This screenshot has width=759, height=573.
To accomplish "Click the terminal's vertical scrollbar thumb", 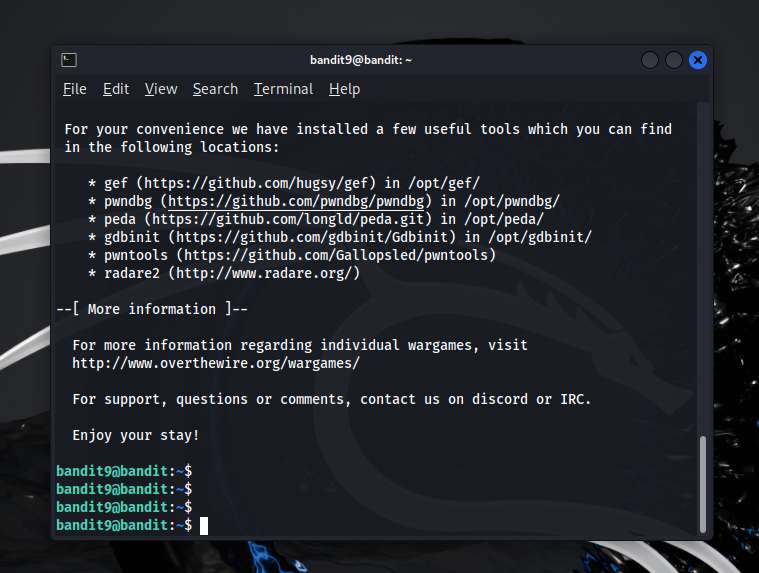I will (x=702, y=480).
